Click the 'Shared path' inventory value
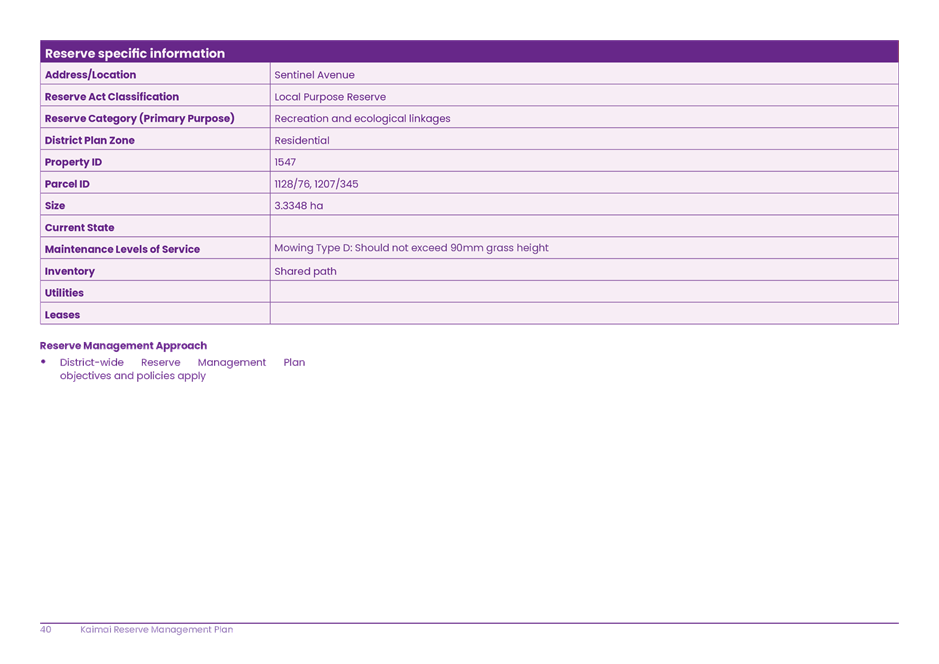Viewport: 939px width, 664px height. coord(305,270)
